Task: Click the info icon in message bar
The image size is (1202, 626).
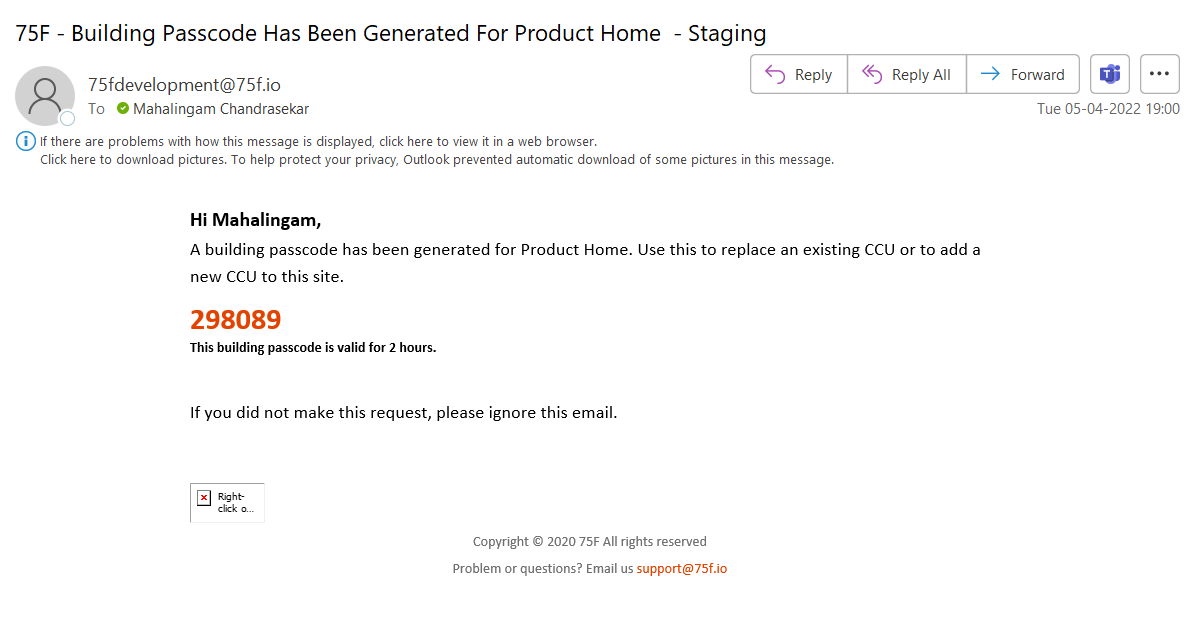Action: point(26,141)
